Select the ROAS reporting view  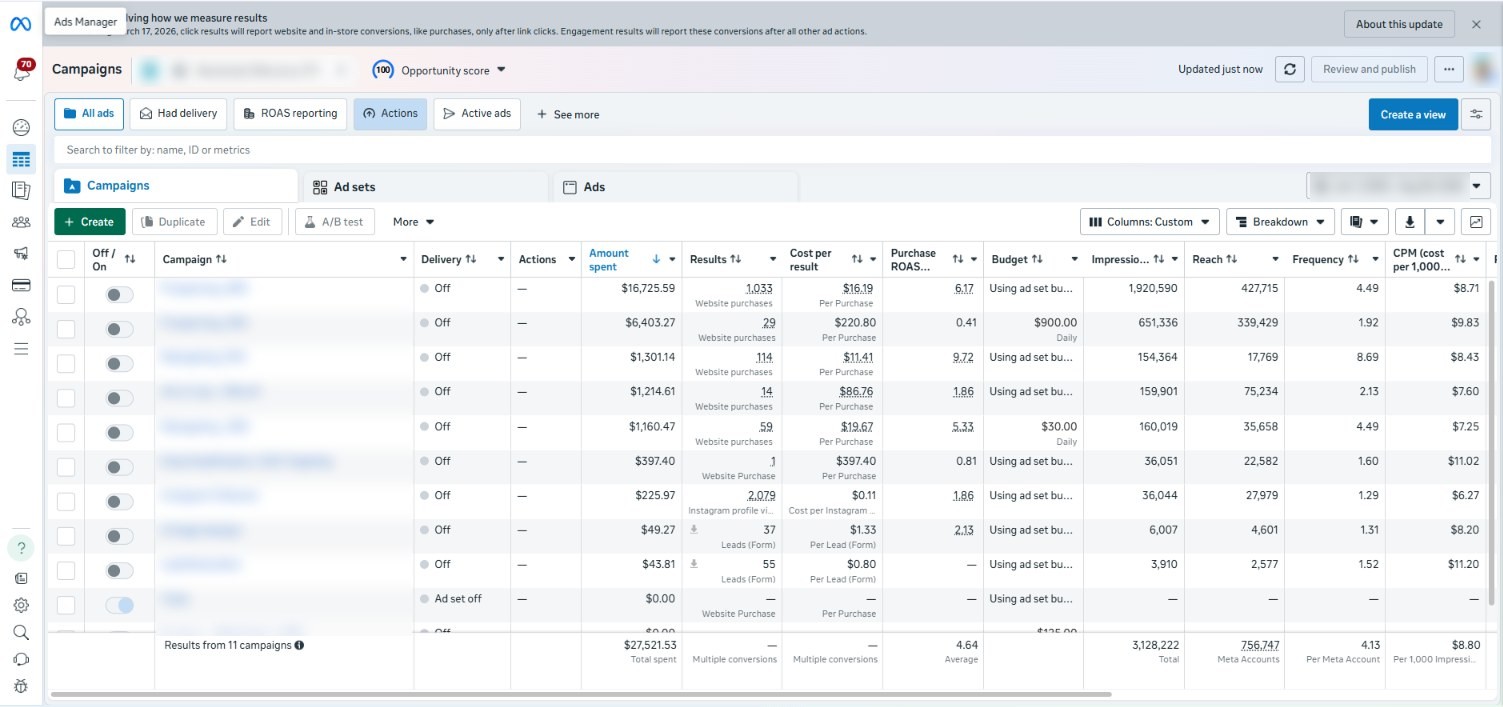click(x=290, y=114)
